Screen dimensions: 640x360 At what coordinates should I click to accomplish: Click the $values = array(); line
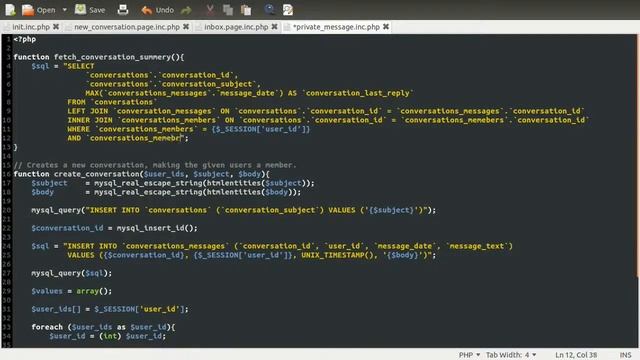[x=71, y=291]
